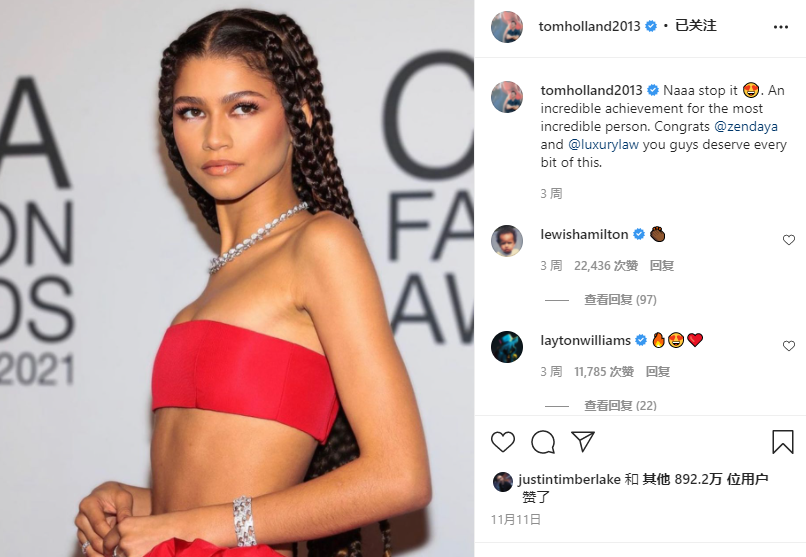Open lewishamilton's avatar
The height and width of the screenshot is (557, 806).
[507, 240]
